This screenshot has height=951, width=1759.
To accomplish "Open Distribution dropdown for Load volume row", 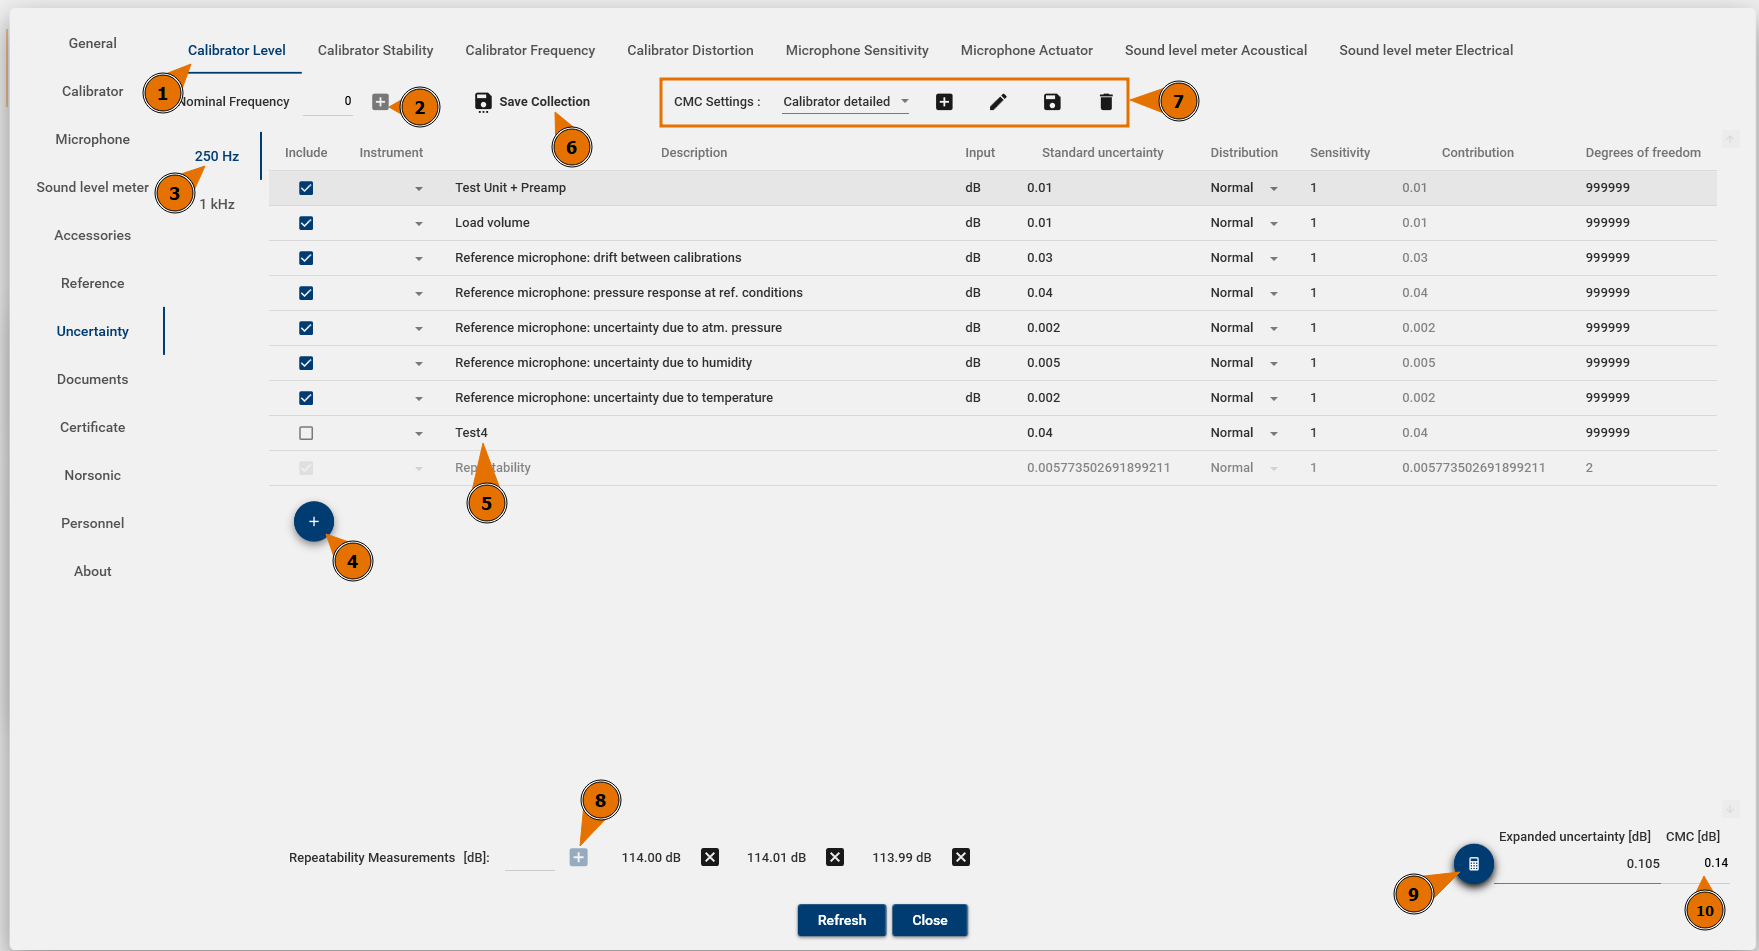I will pos(1274,224).
